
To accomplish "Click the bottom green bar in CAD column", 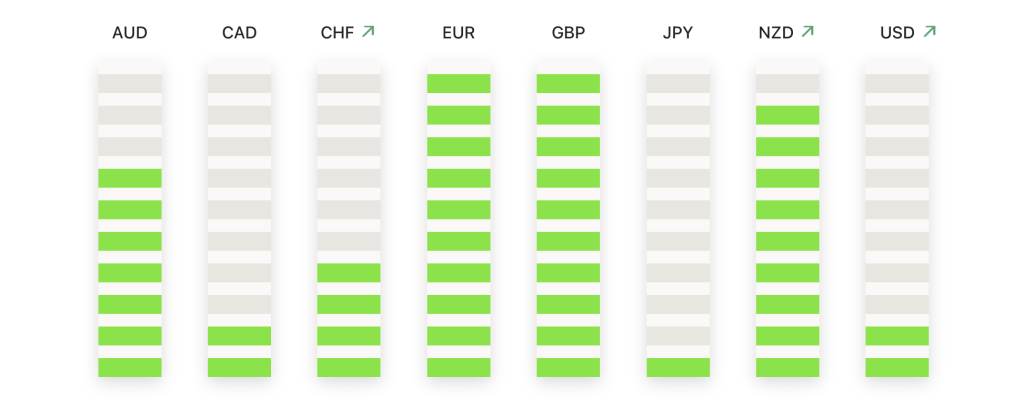I will [240, 368].
